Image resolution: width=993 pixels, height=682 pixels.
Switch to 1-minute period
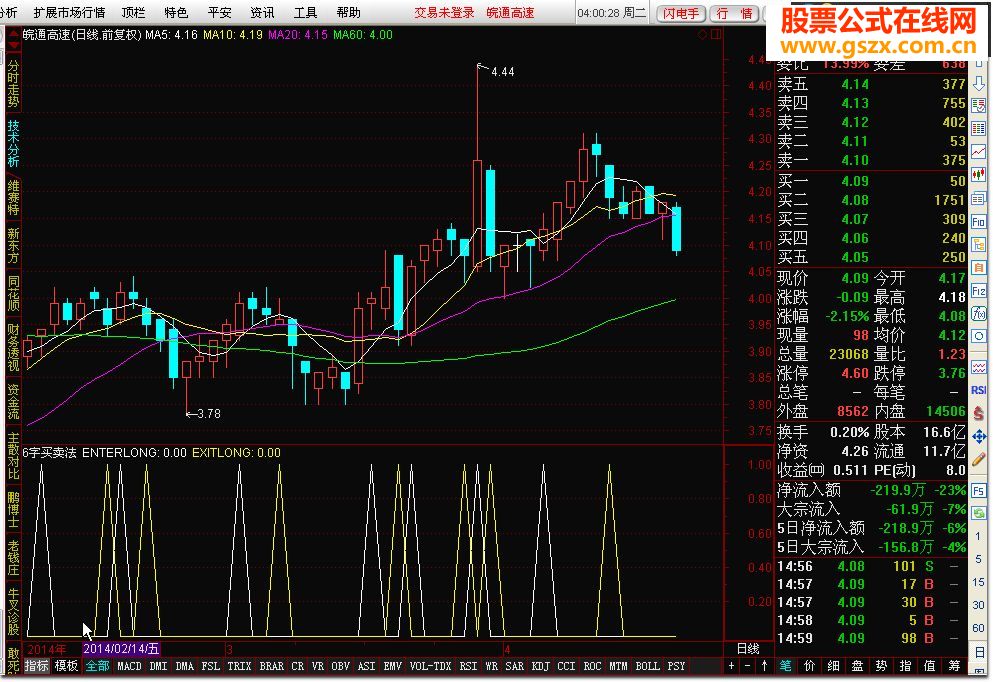(979, 536)
